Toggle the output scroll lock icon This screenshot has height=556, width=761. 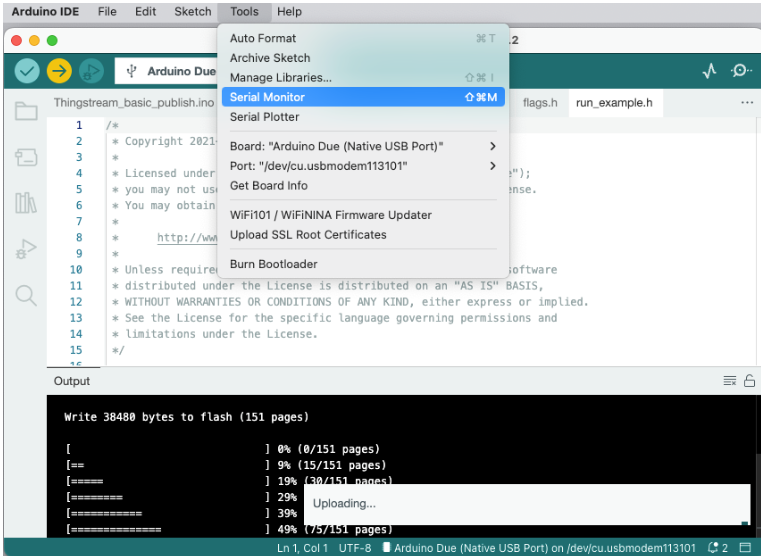(749, 381)
